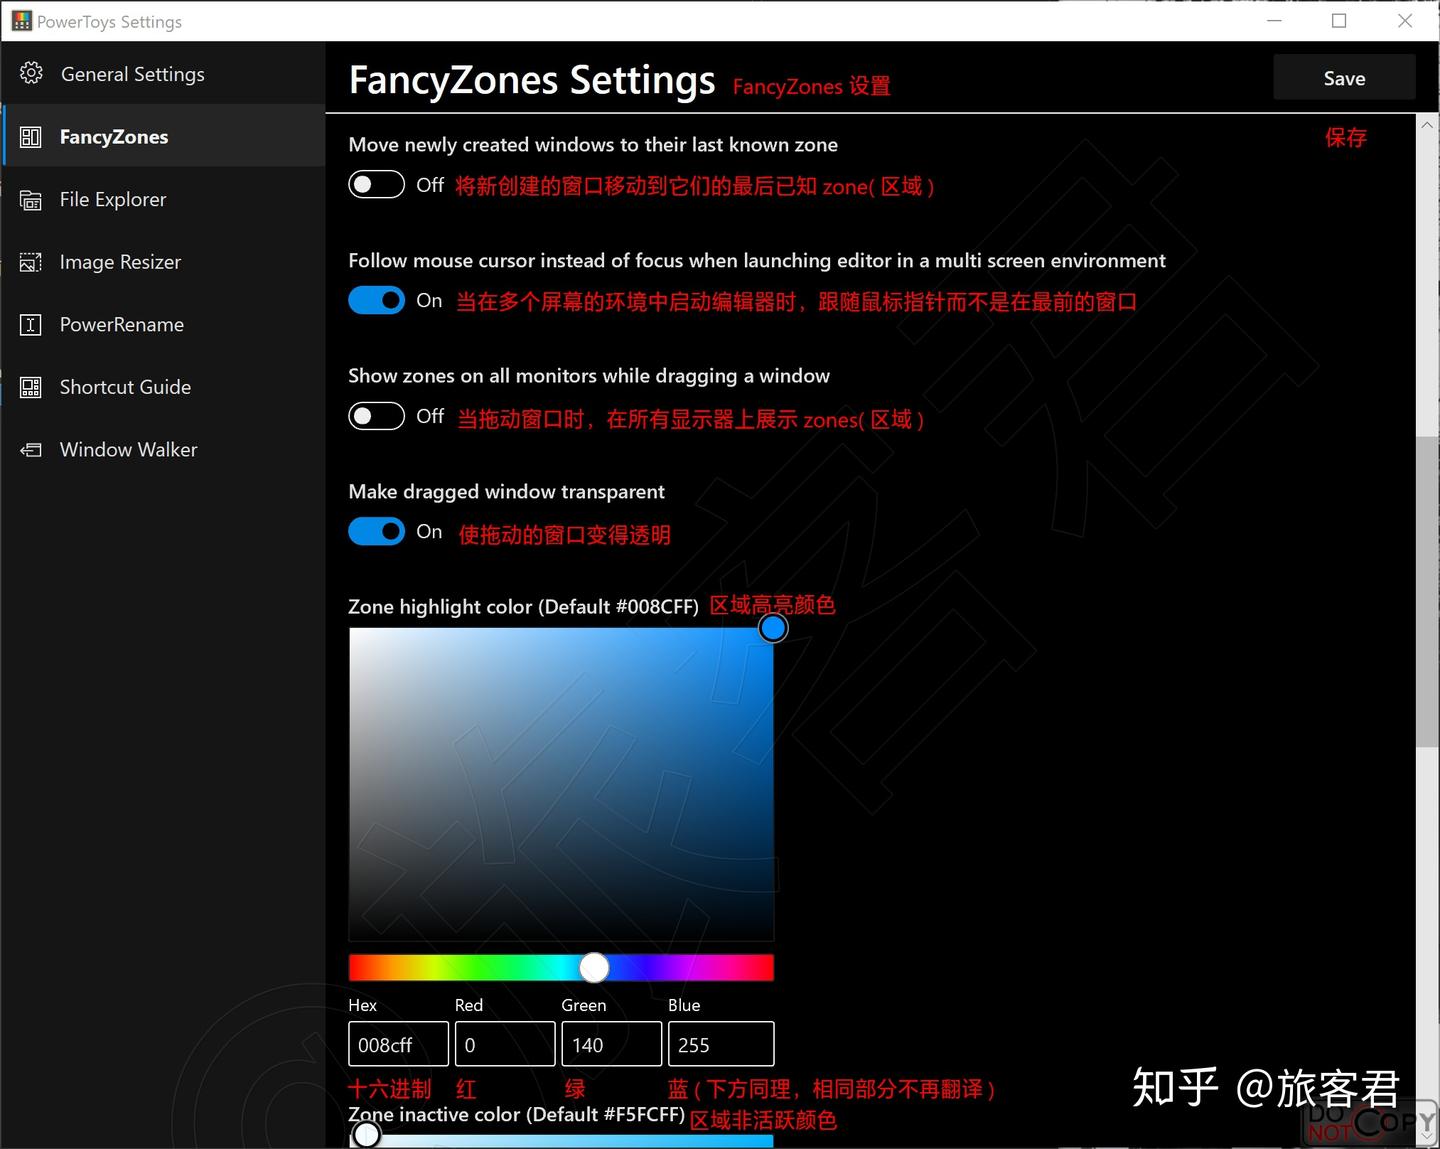Select the Shortcut Guide icon
Screen dimensions: 1440x1149
coord(31,387)
